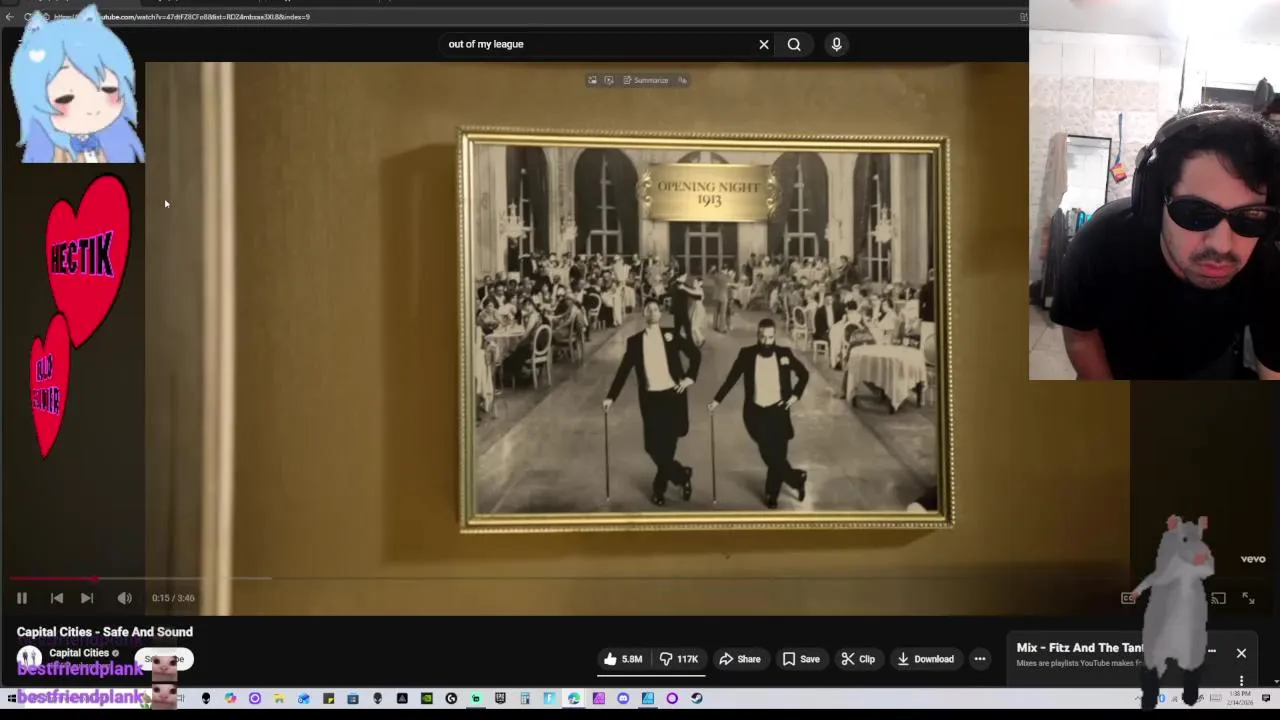Open Discord from the taskbar
Viewport: 1280px width, 720px height.
(622, 698)
